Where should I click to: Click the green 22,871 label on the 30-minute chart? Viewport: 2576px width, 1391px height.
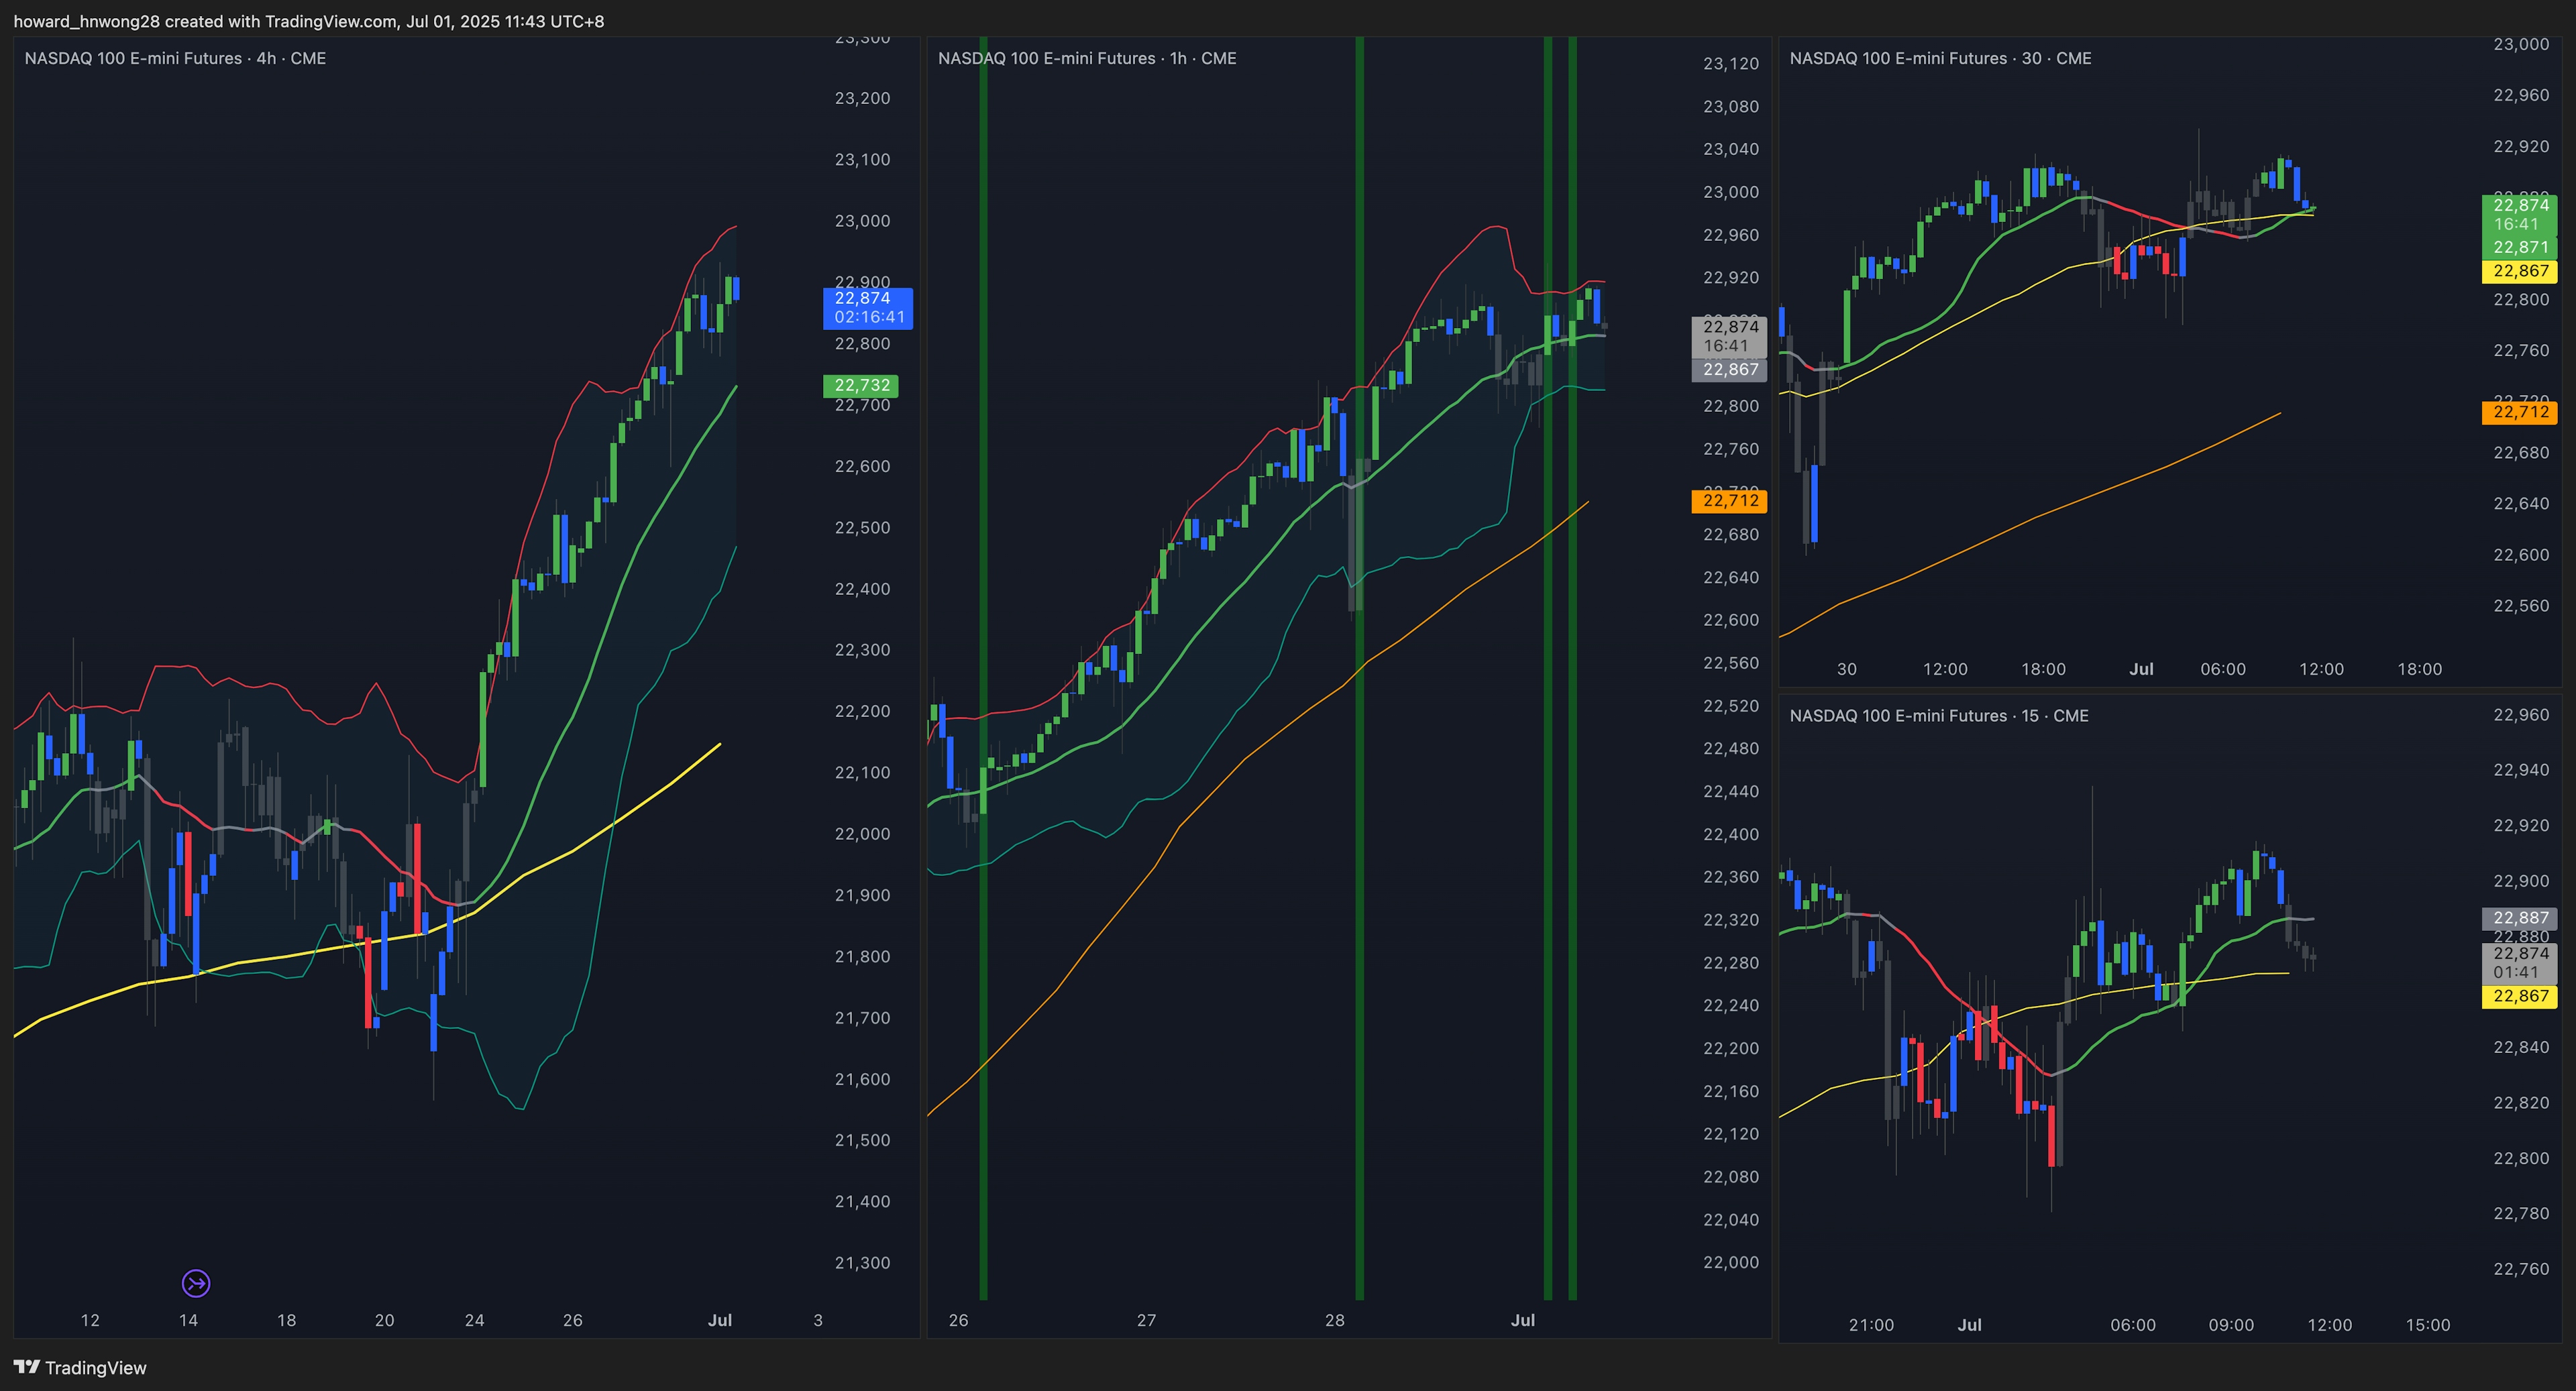click(x=2519, y=247)
